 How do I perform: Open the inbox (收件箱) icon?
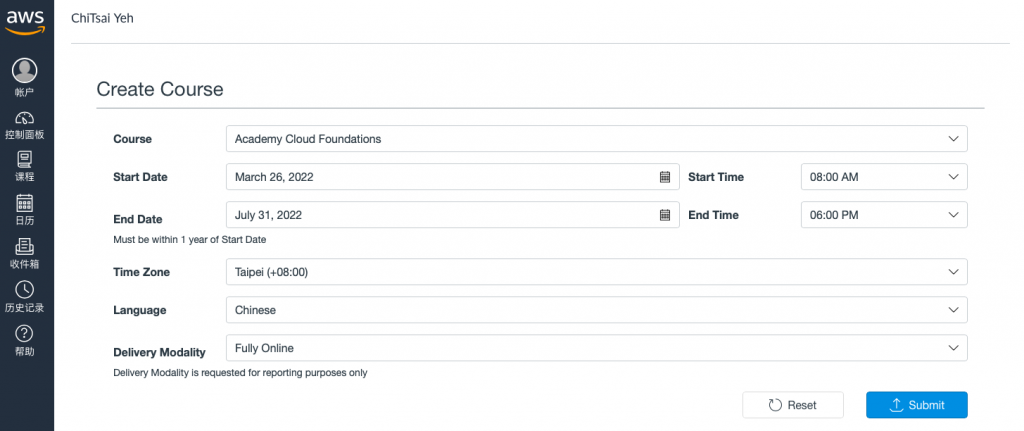25,247
